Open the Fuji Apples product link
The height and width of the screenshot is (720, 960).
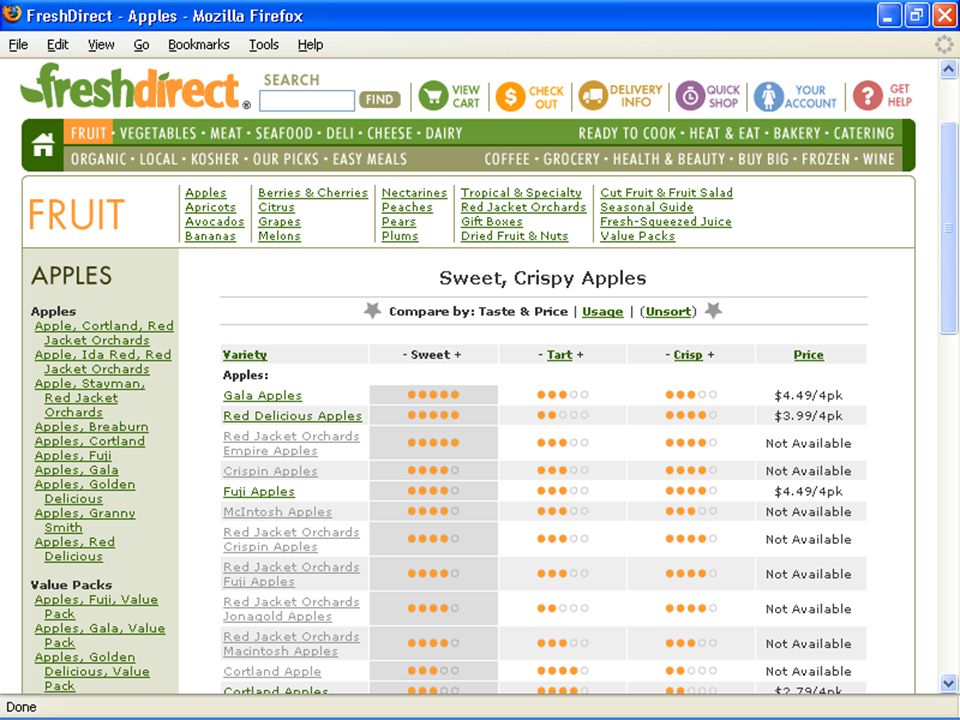(x=259, y=492)
